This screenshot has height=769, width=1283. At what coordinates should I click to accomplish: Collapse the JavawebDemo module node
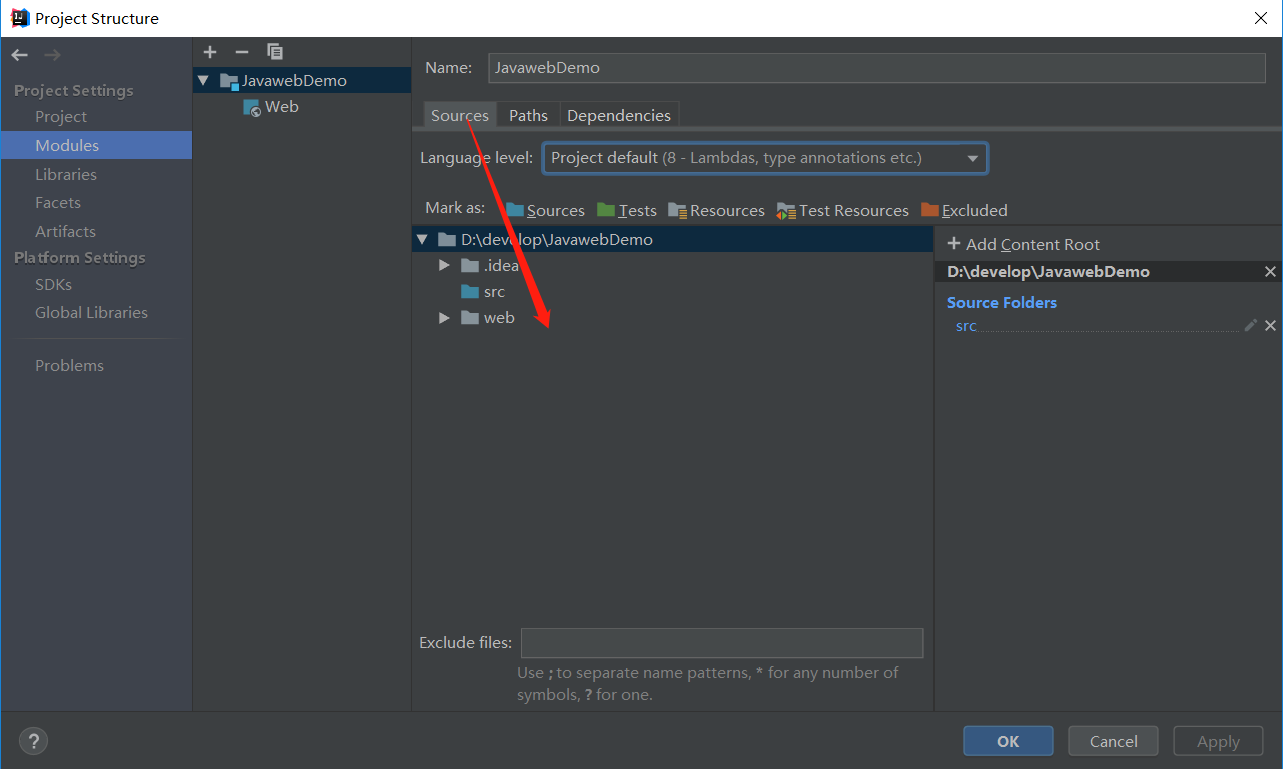click(x=204, y=80)
